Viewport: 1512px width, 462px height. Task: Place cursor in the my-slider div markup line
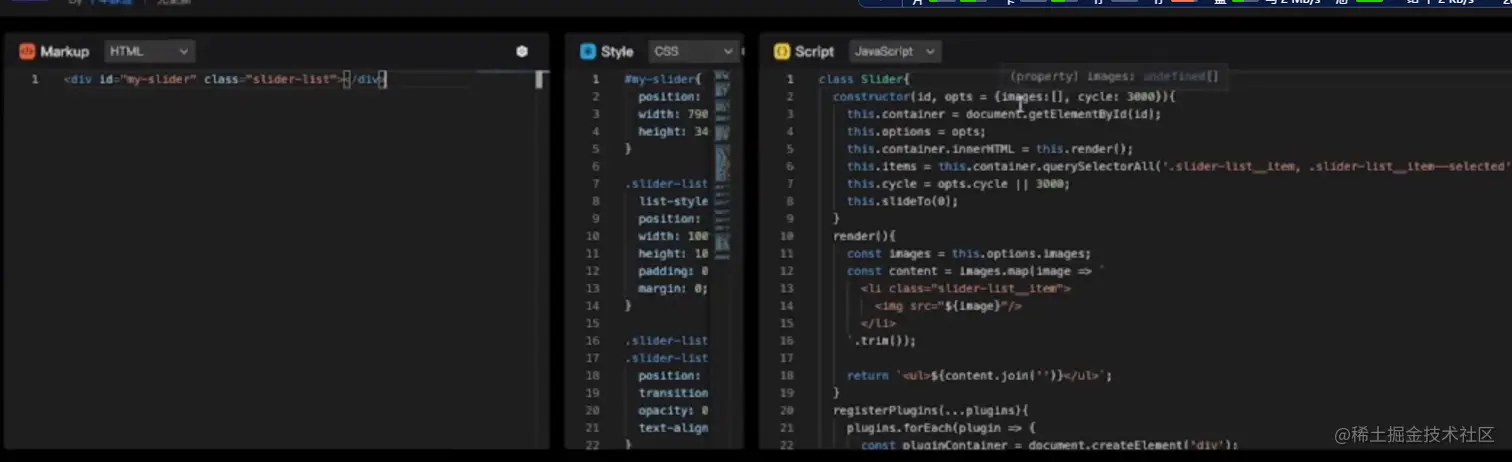pos(224,79)
